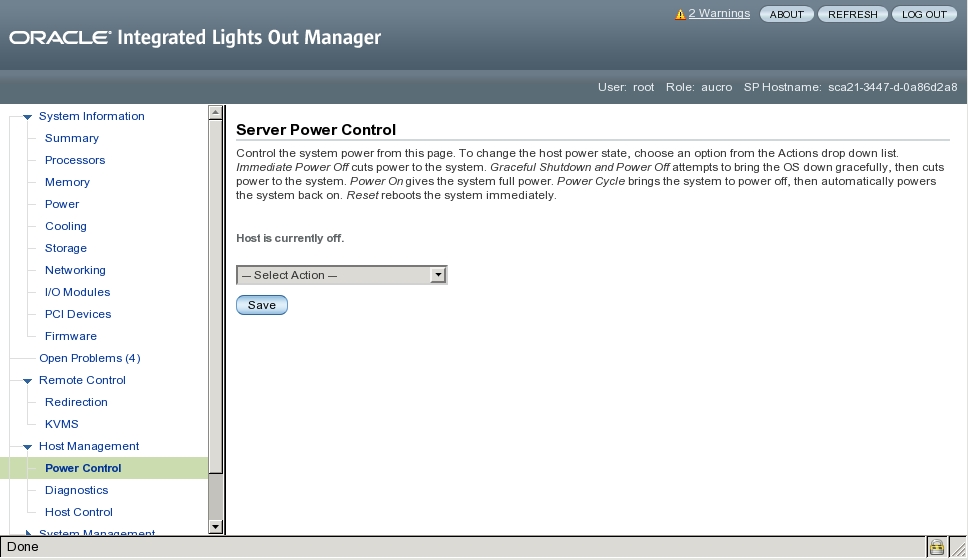Open PCI Devices page

[x=78, y=314]
